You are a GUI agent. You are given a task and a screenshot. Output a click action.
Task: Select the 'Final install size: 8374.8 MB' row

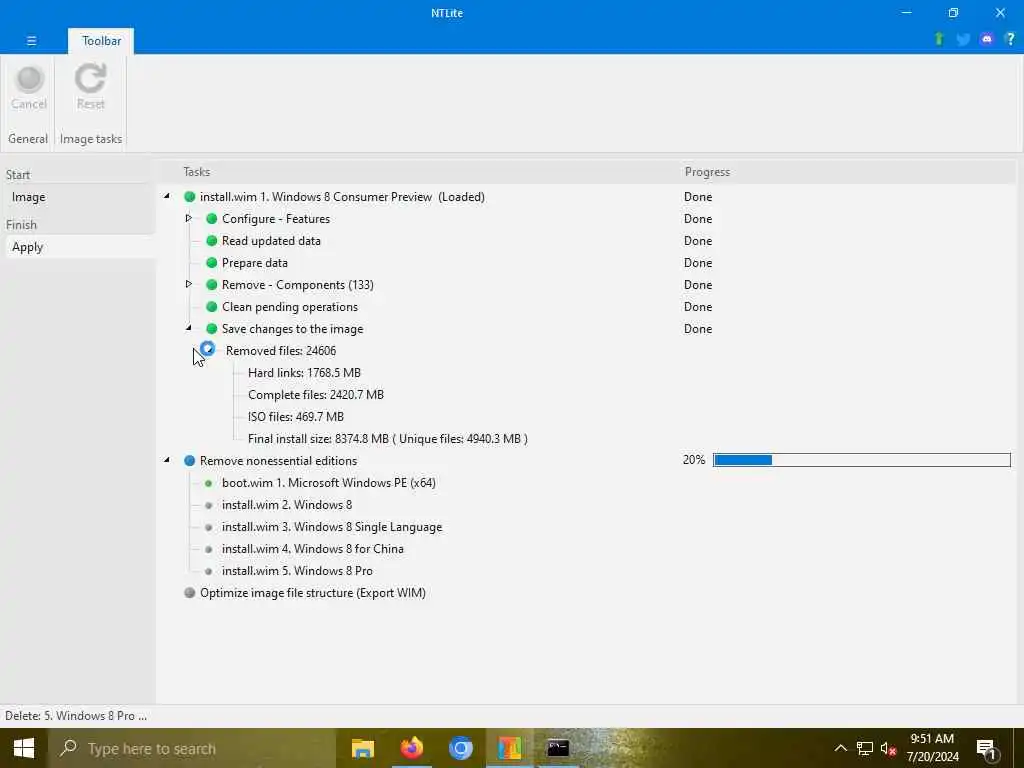click(388, 439)
